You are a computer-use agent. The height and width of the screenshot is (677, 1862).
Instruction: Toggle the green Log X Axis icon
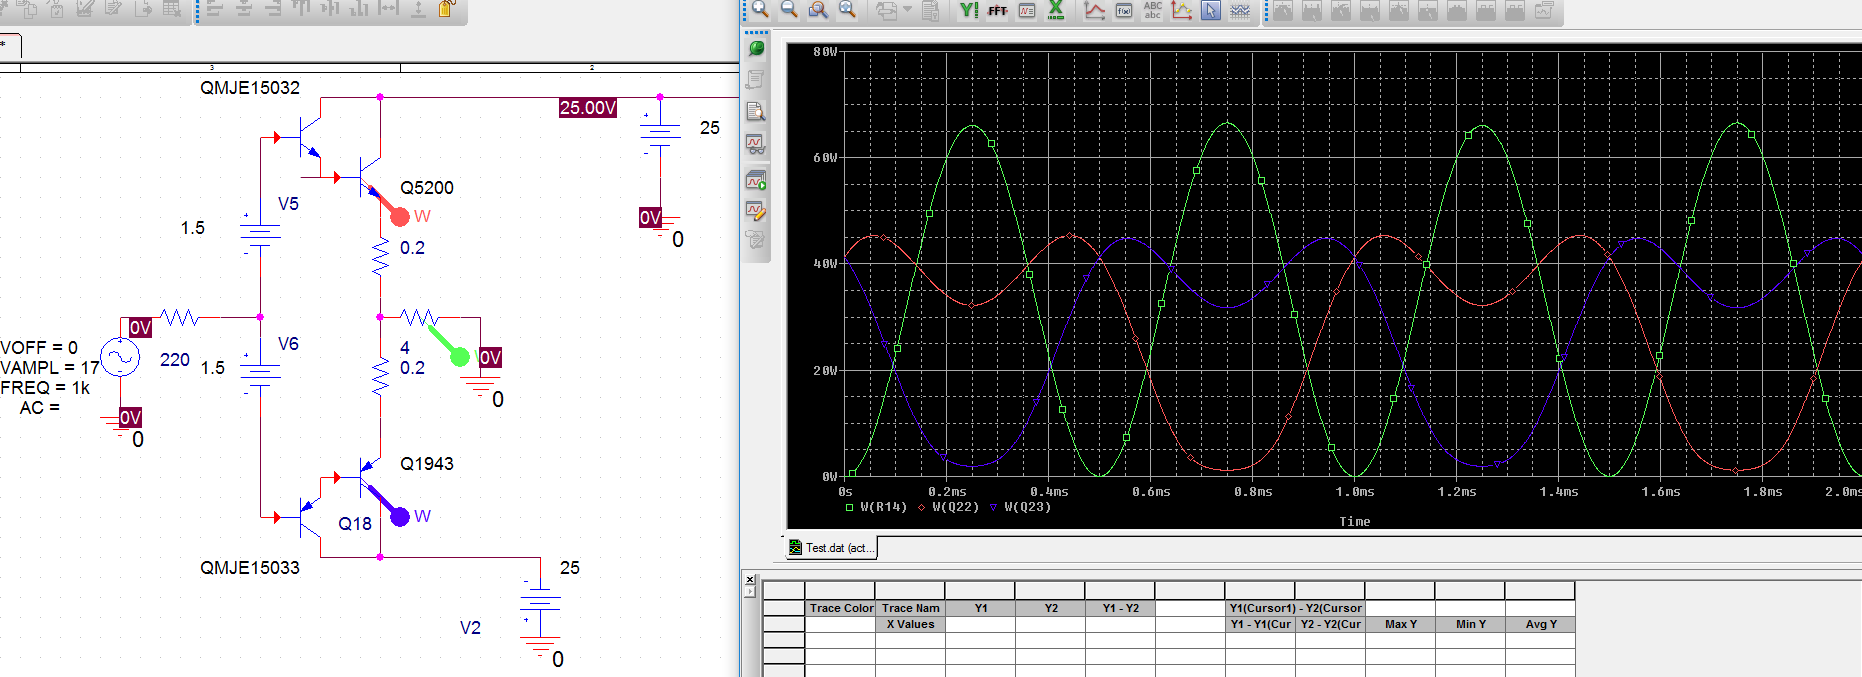(x=1055, y=10)
